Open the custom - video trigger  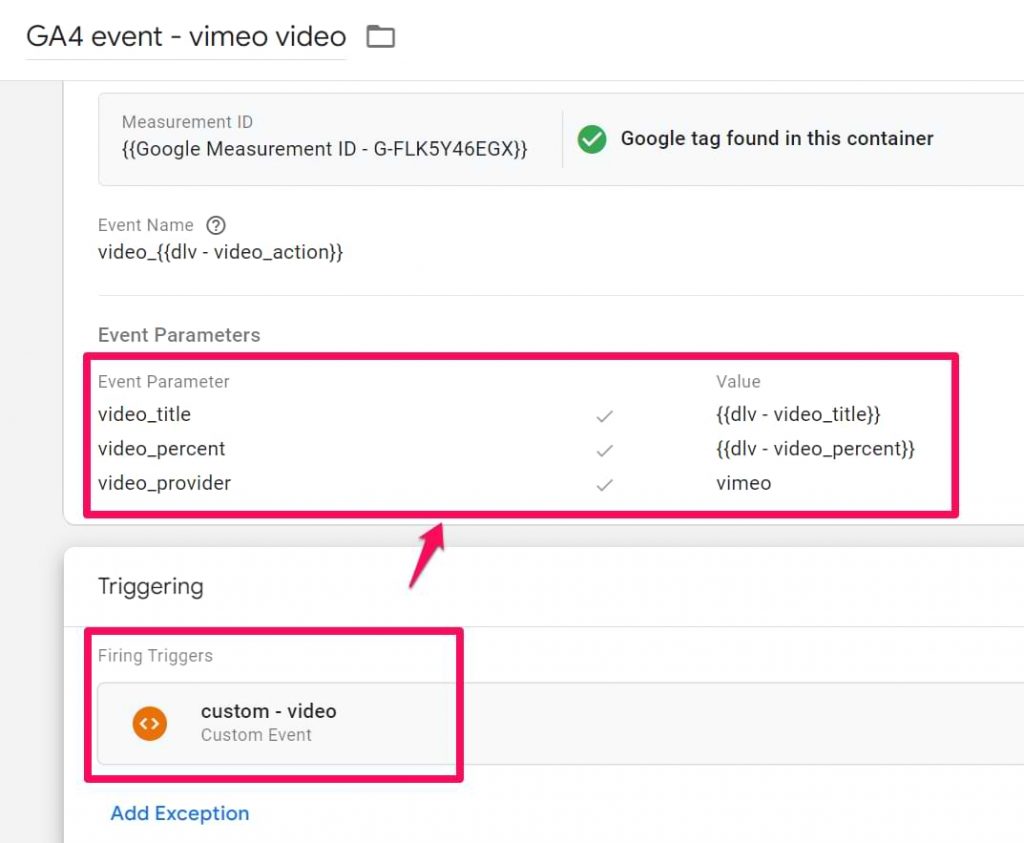coord(268,711)
